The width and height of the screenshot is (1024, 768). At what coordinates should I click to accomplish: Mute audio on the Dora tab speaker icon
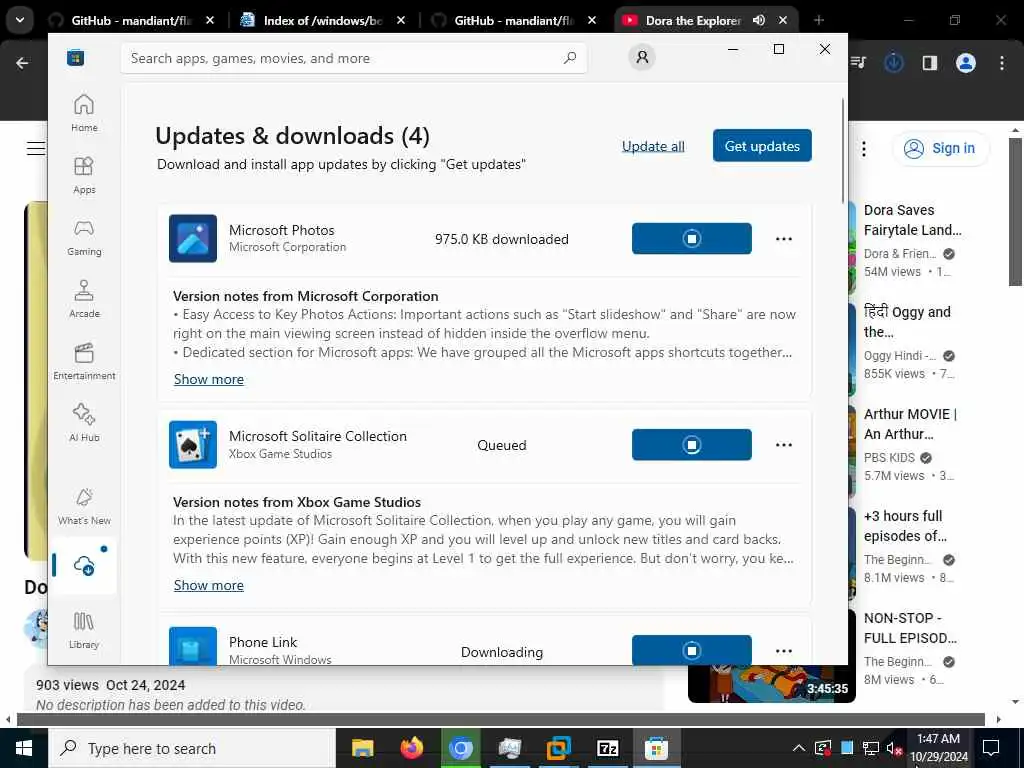[x=759, y=20]
